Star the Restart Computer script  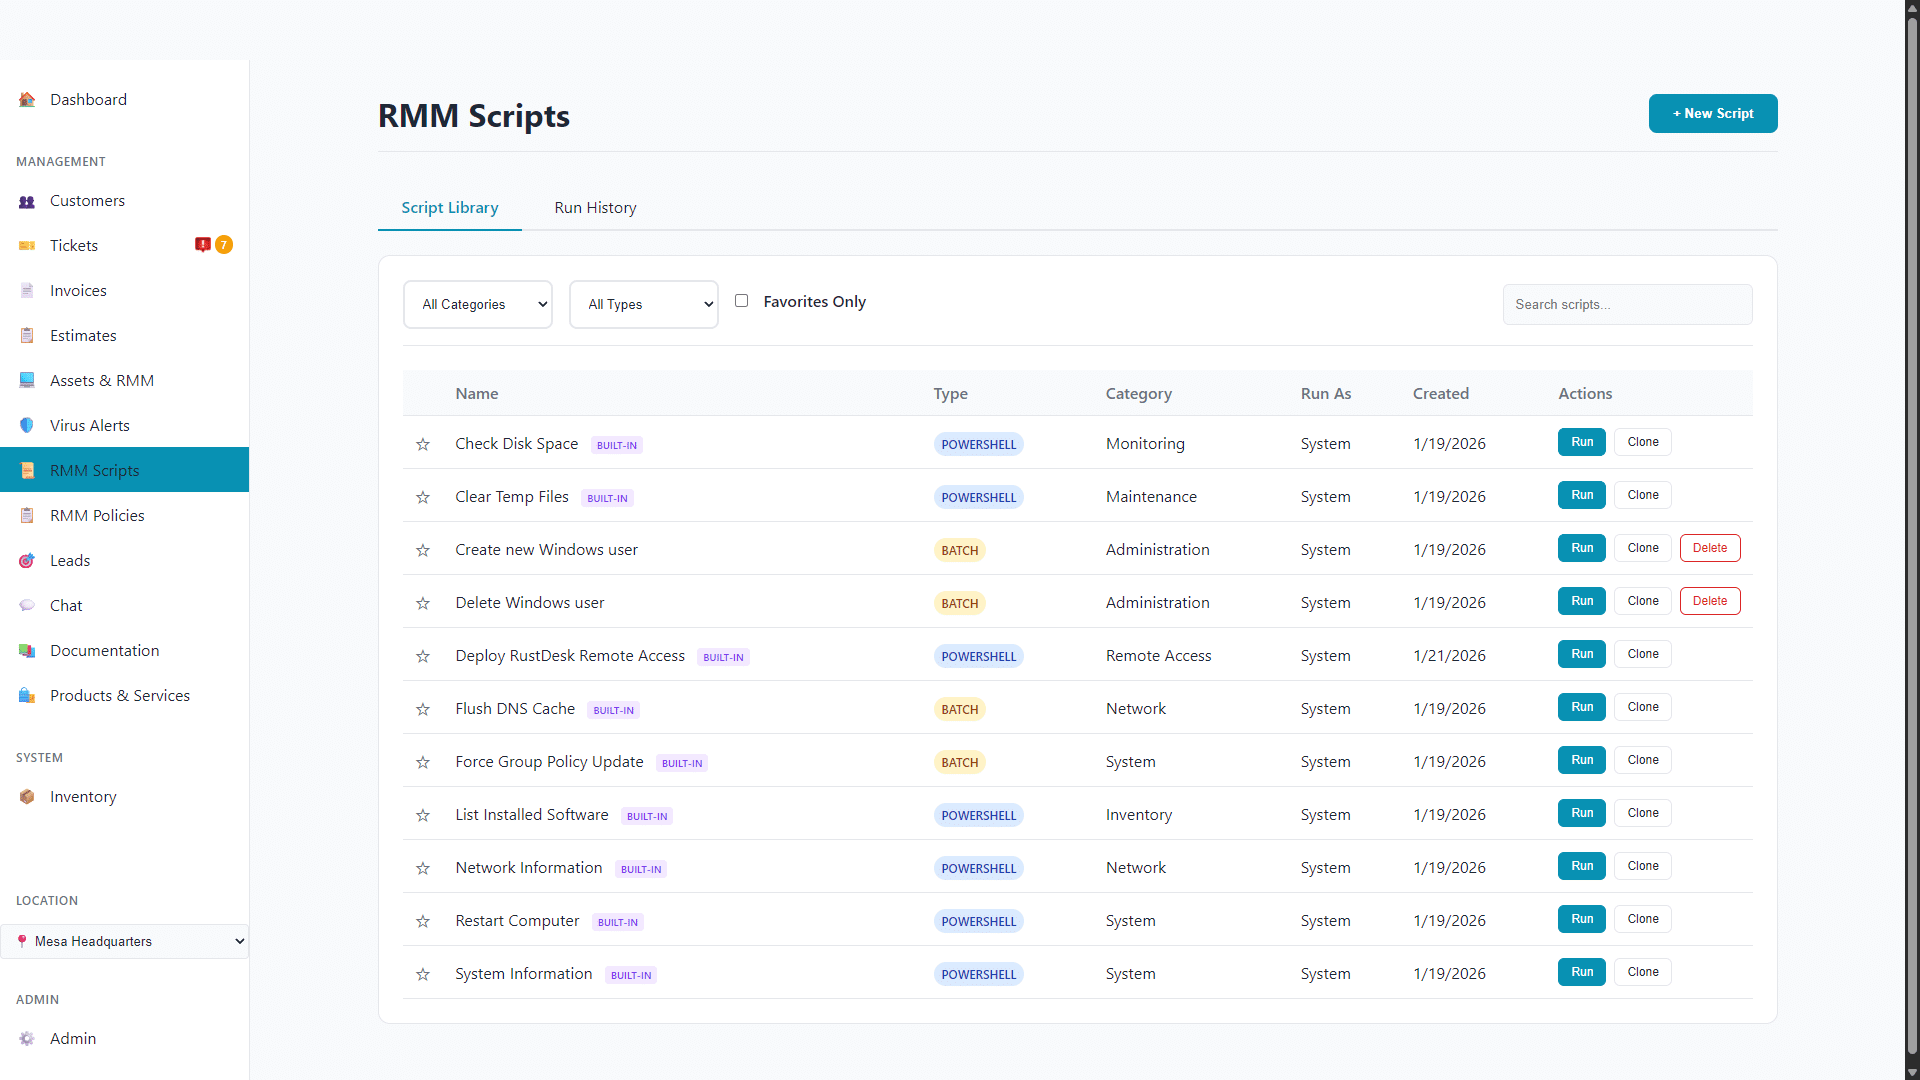[423, 921]
